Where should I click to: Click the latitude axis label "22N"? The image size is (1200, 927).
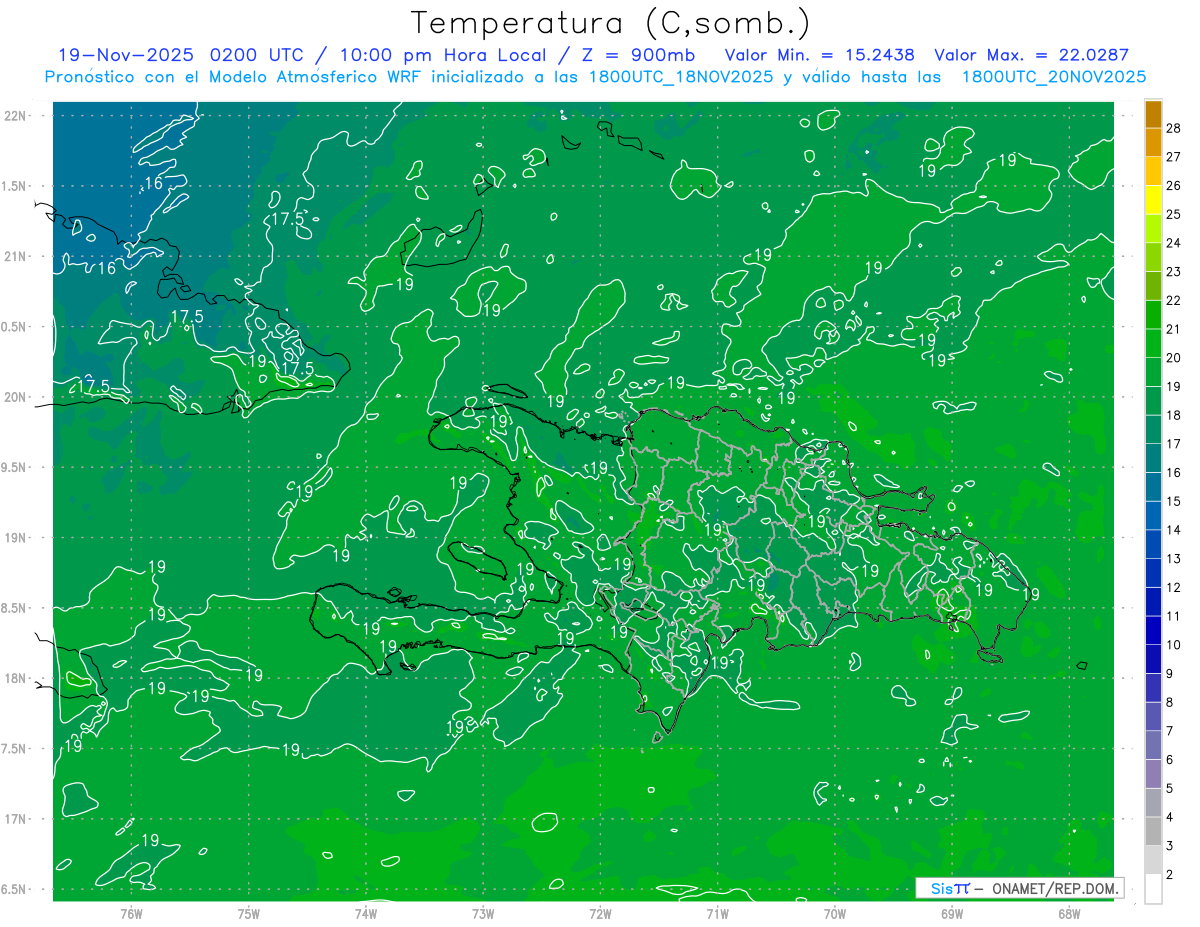tap(15, 116)
